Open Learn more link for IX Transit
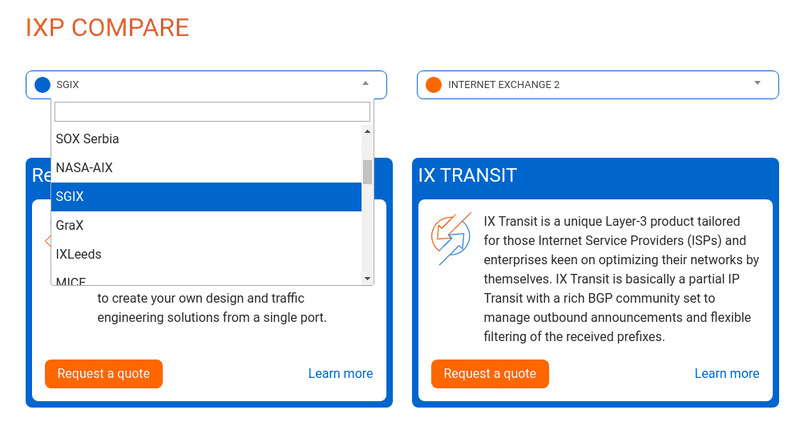Screen dimensions: 800x438 click(x=727, y=374)
